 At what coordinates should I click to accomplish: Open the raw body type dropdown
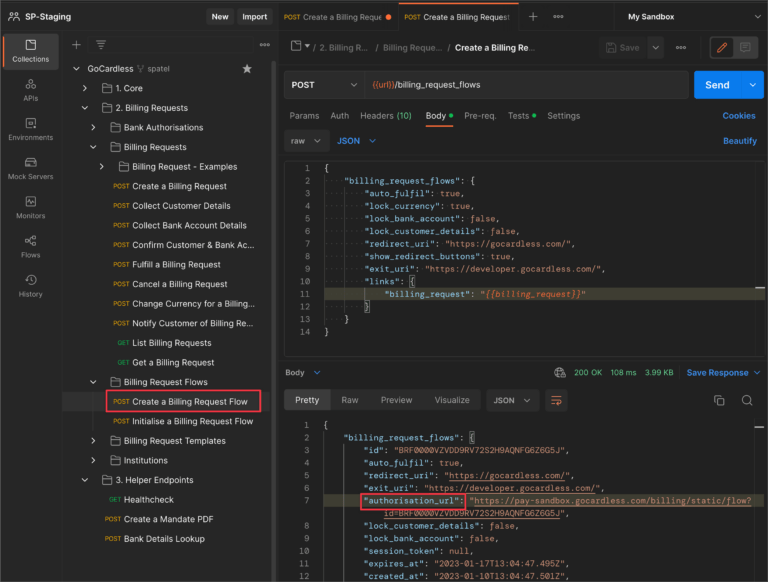(306, 141)
